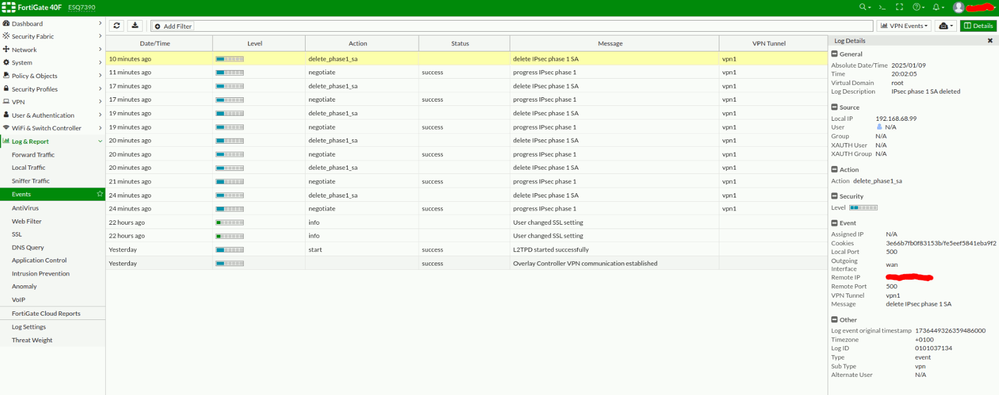The height and width of the screenshot is (395, 999).
Task: Collapse the Other section in Log Details
Action: pyautogui.click(x=835, y=320)
